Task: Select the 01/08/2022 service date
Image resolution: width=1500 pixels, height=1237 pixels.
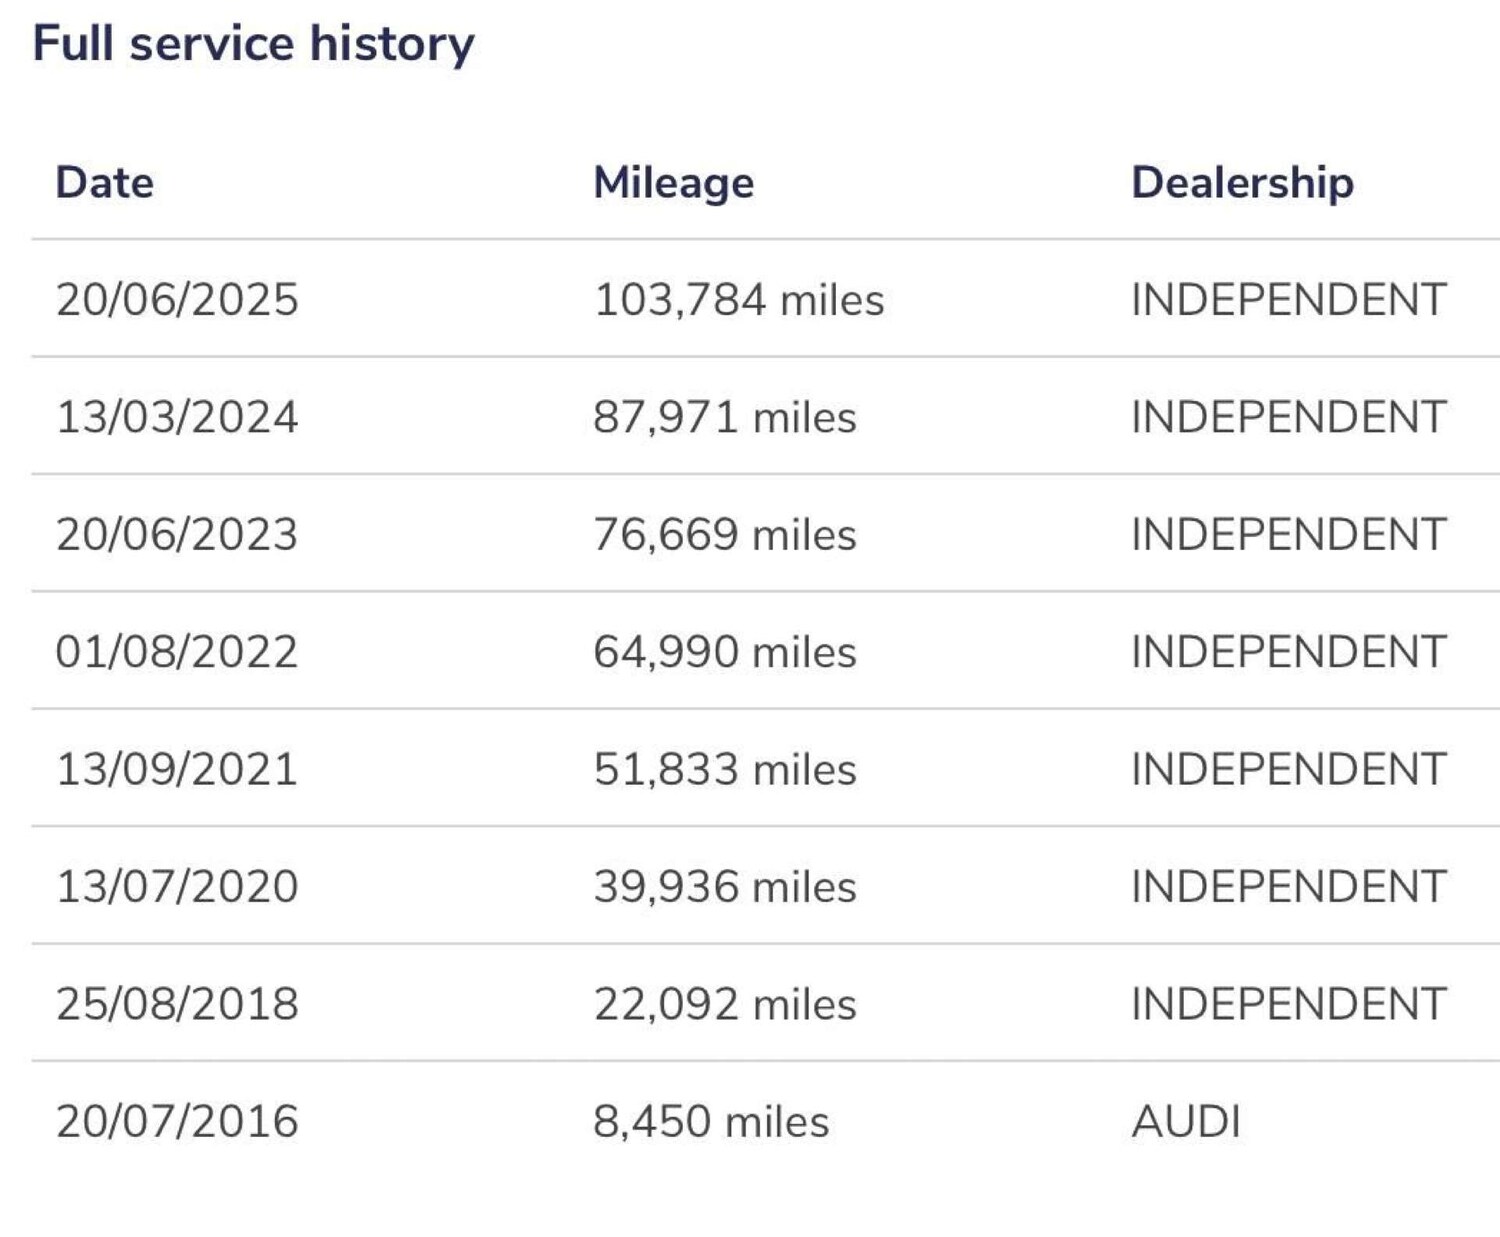Action: [x=177, y=652]
